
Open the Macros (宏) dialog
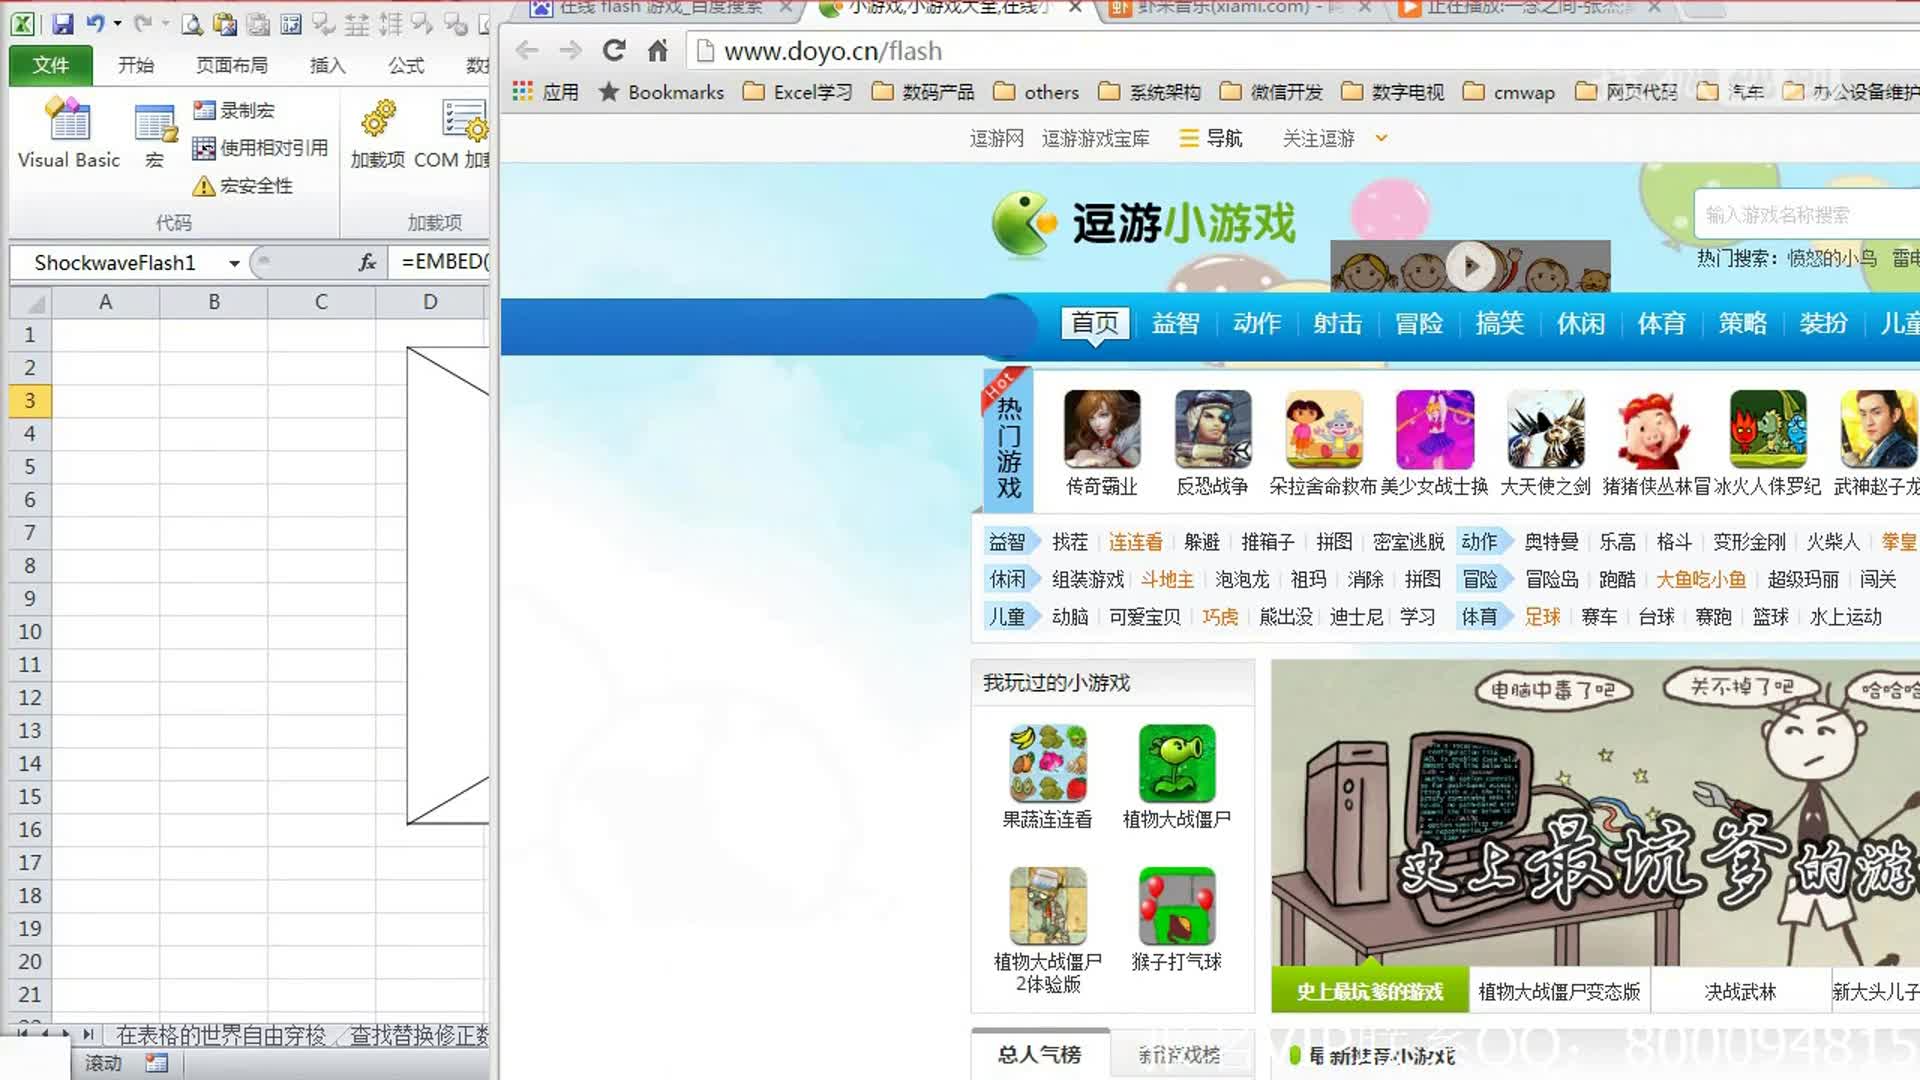(x=155, y=137)
